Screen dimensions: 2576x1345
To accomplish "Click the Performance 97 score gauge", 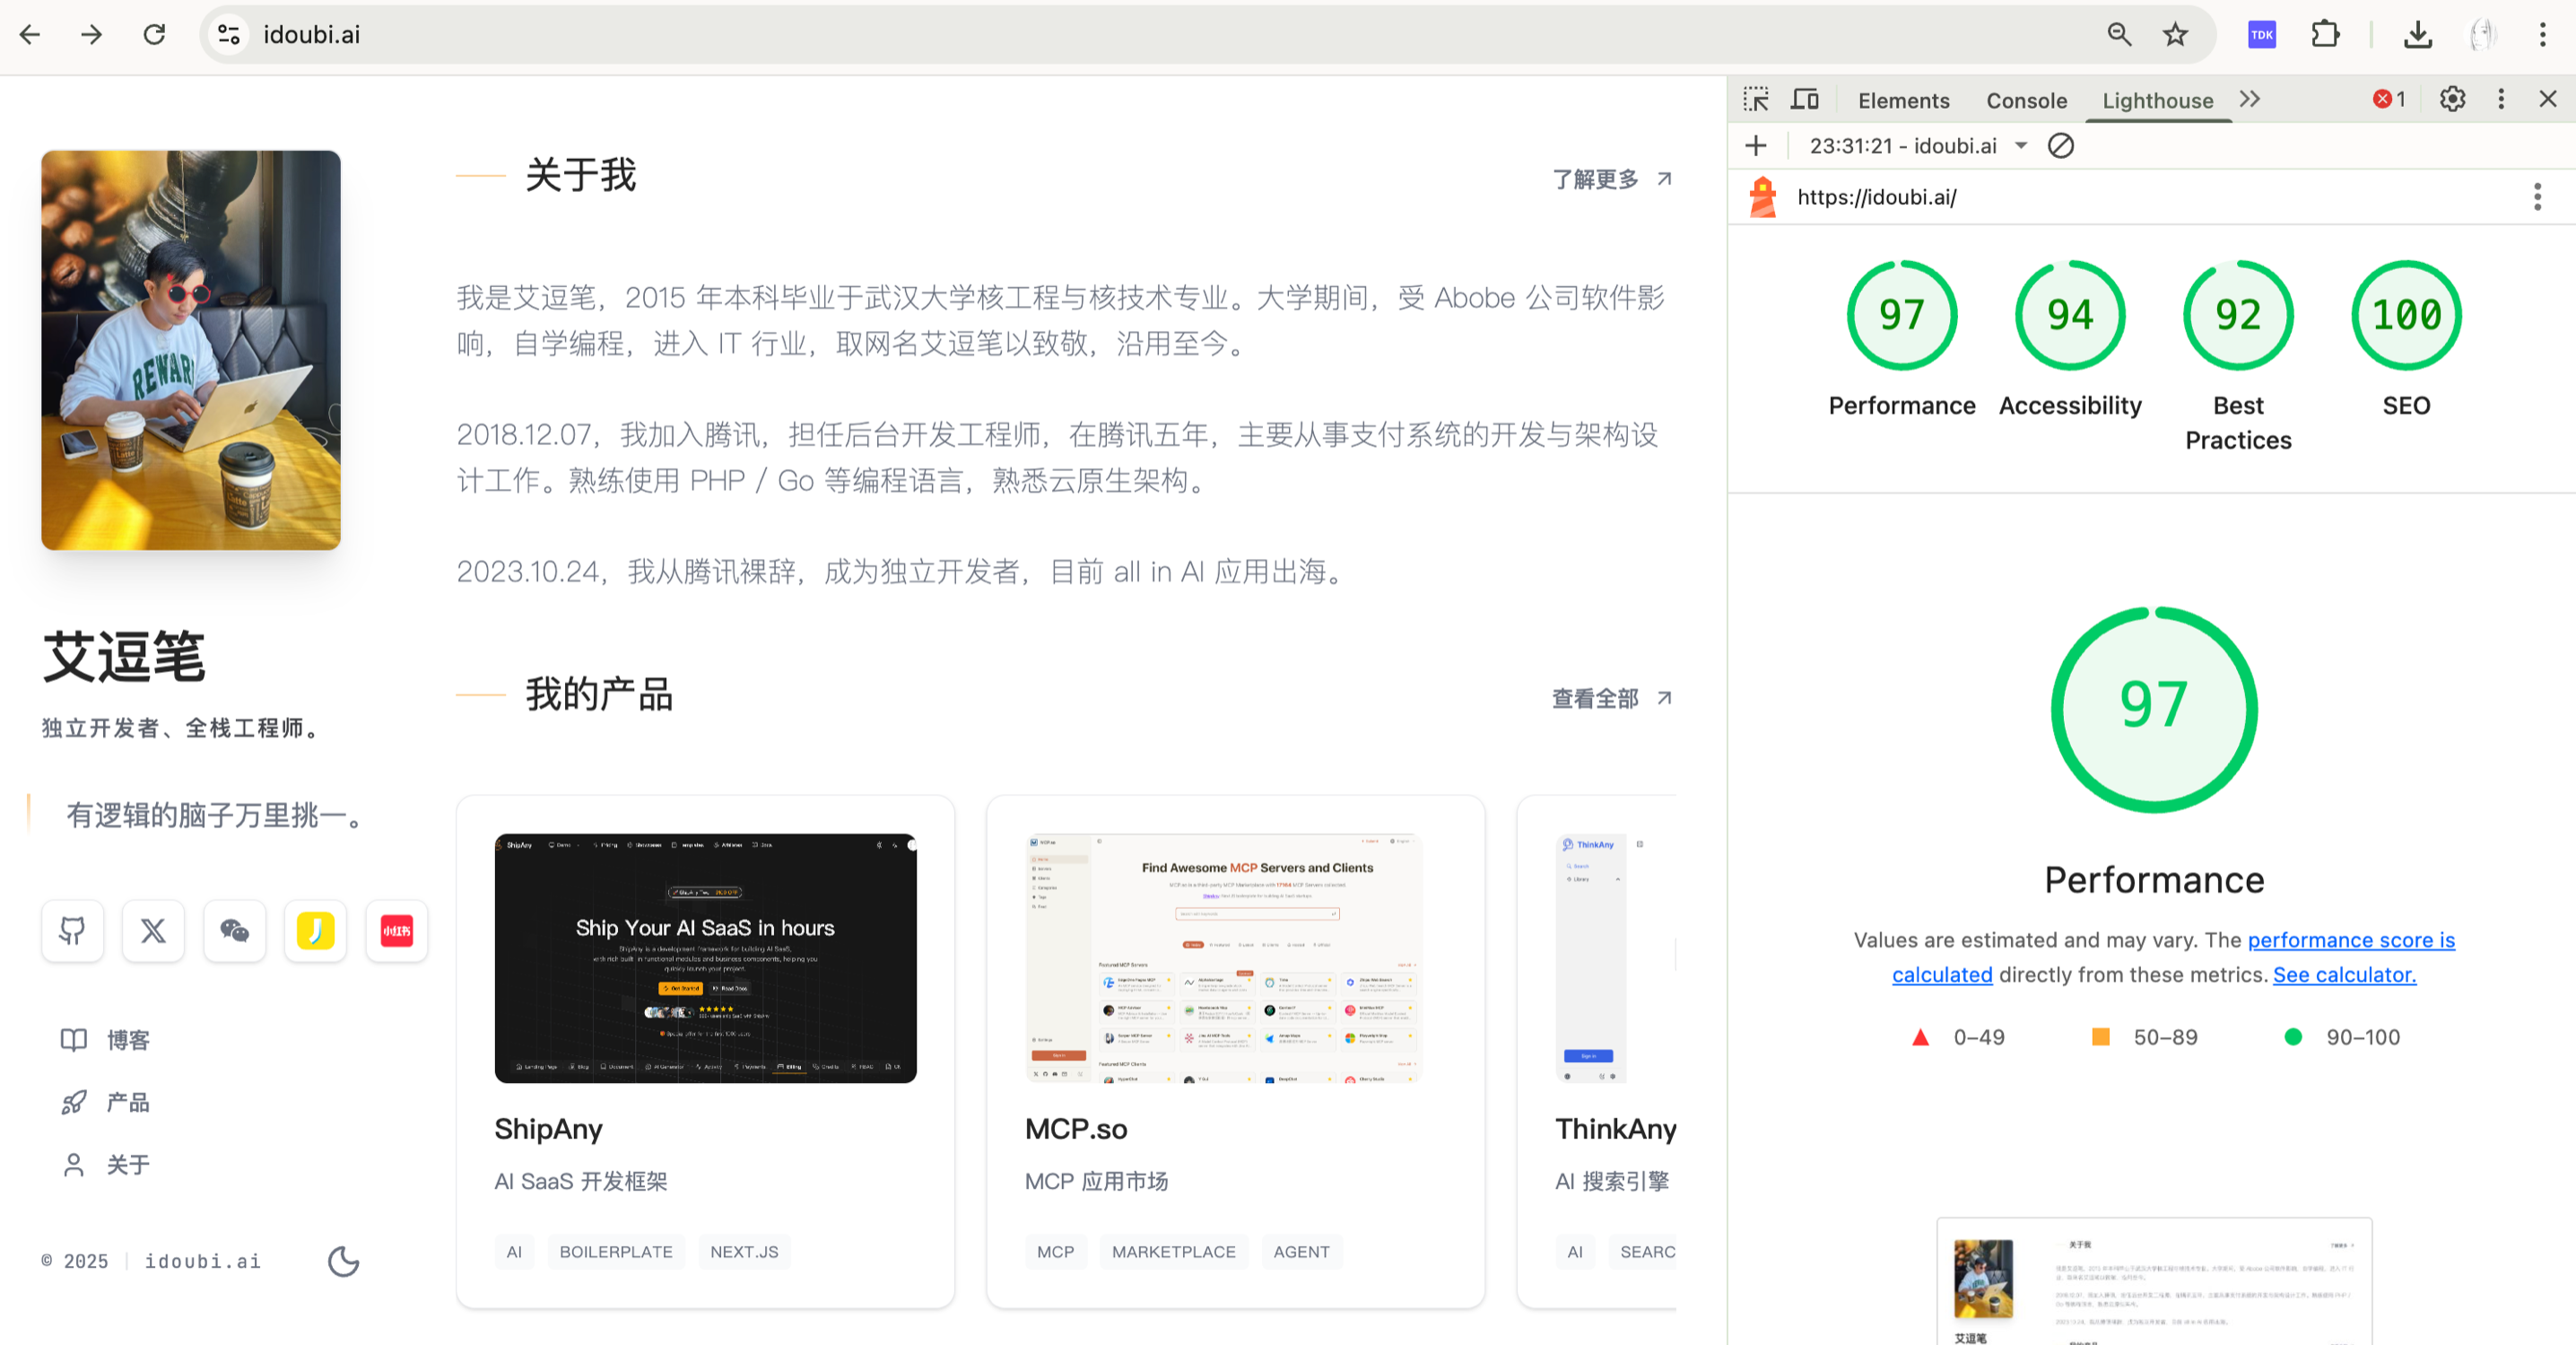I will [x=1901, y=316].
